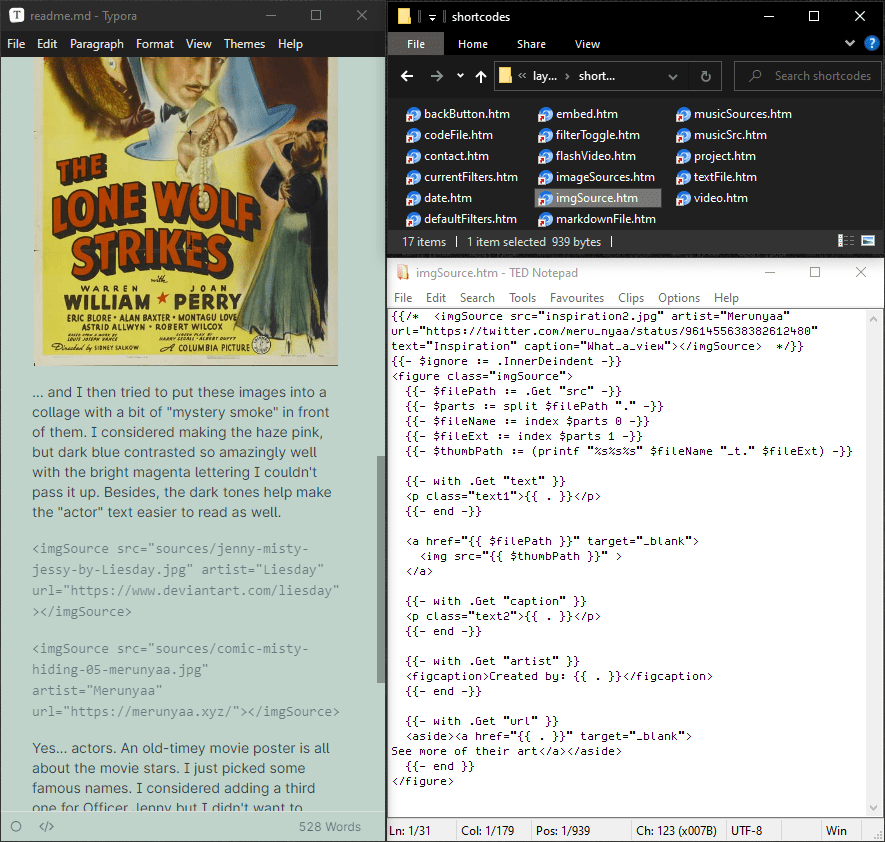Toggle the Typora sidebar circle button
885x842 pixels.
pos(16,826)
